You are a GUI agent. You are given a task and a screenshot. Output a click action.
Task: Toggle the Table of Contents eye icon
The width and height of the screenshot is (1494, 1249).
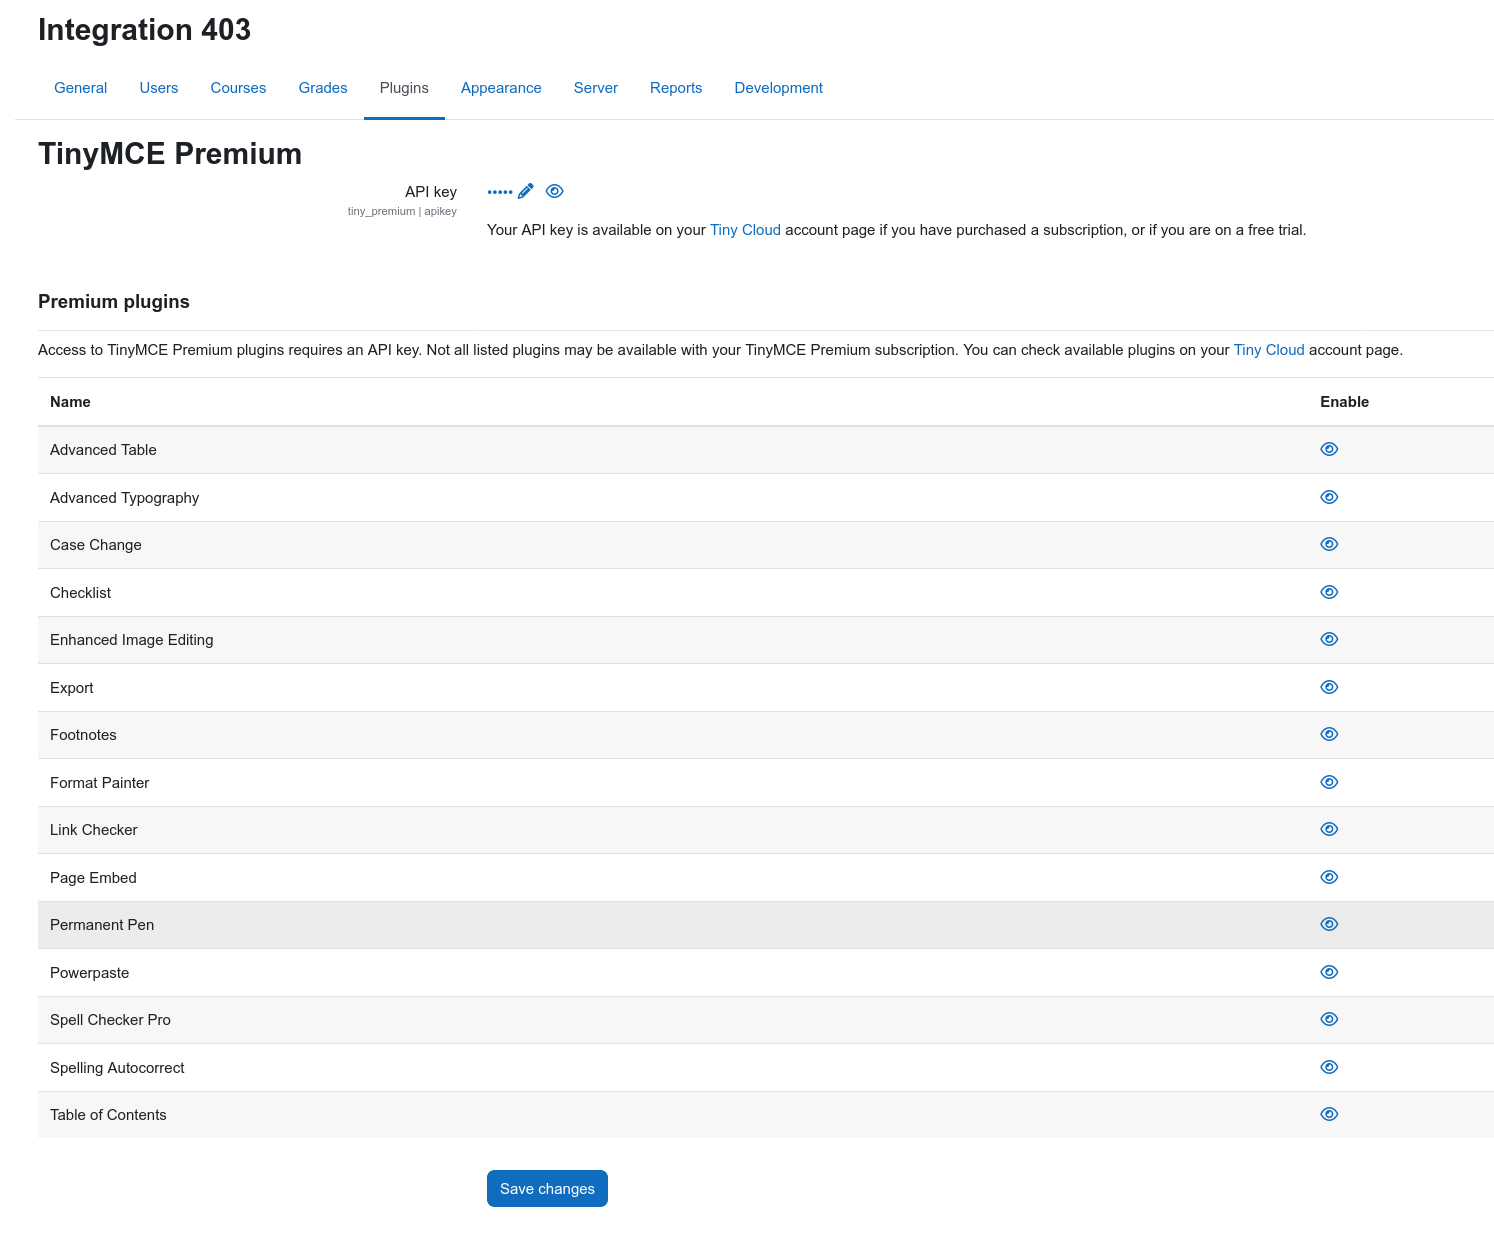pyautogui.click(x=1329, y=1114)
